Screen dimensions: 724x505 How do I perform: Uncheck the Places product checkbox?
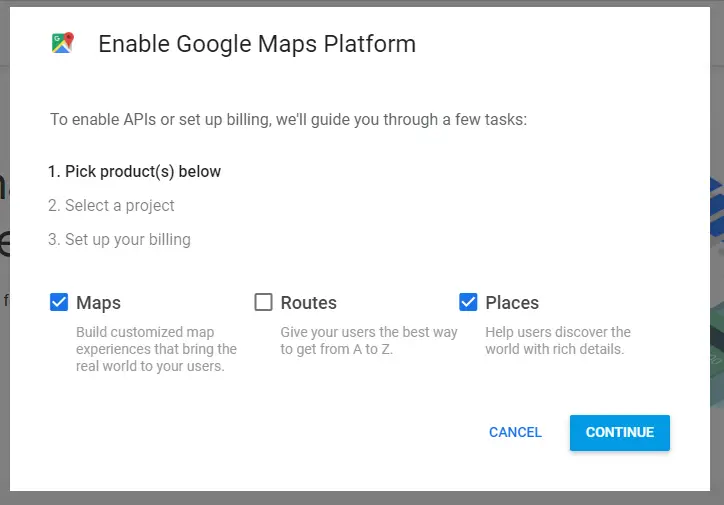click(x=468, y=302)
